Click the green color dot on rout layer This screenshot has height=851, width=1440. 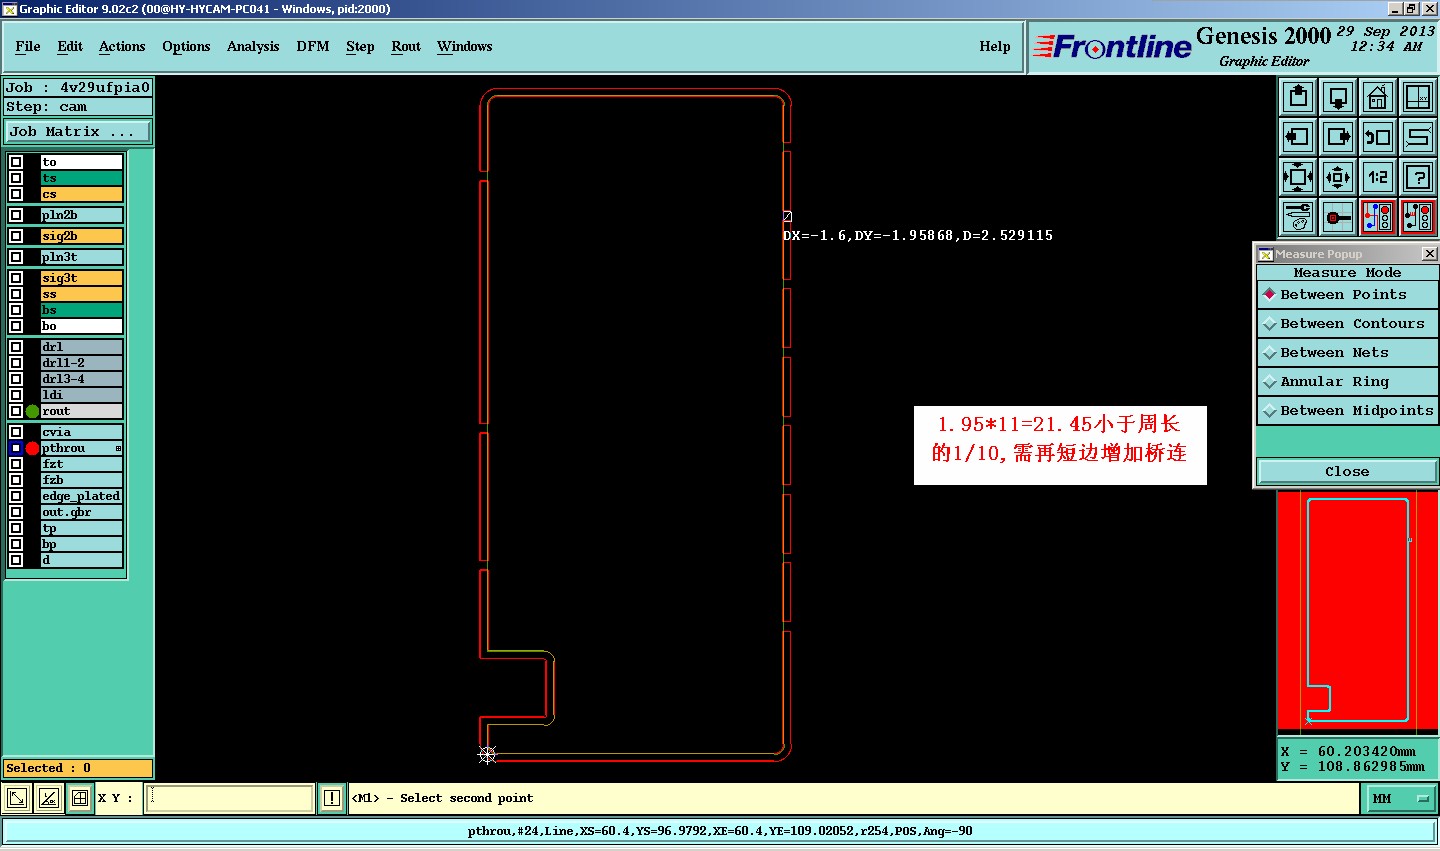[32, 411]
